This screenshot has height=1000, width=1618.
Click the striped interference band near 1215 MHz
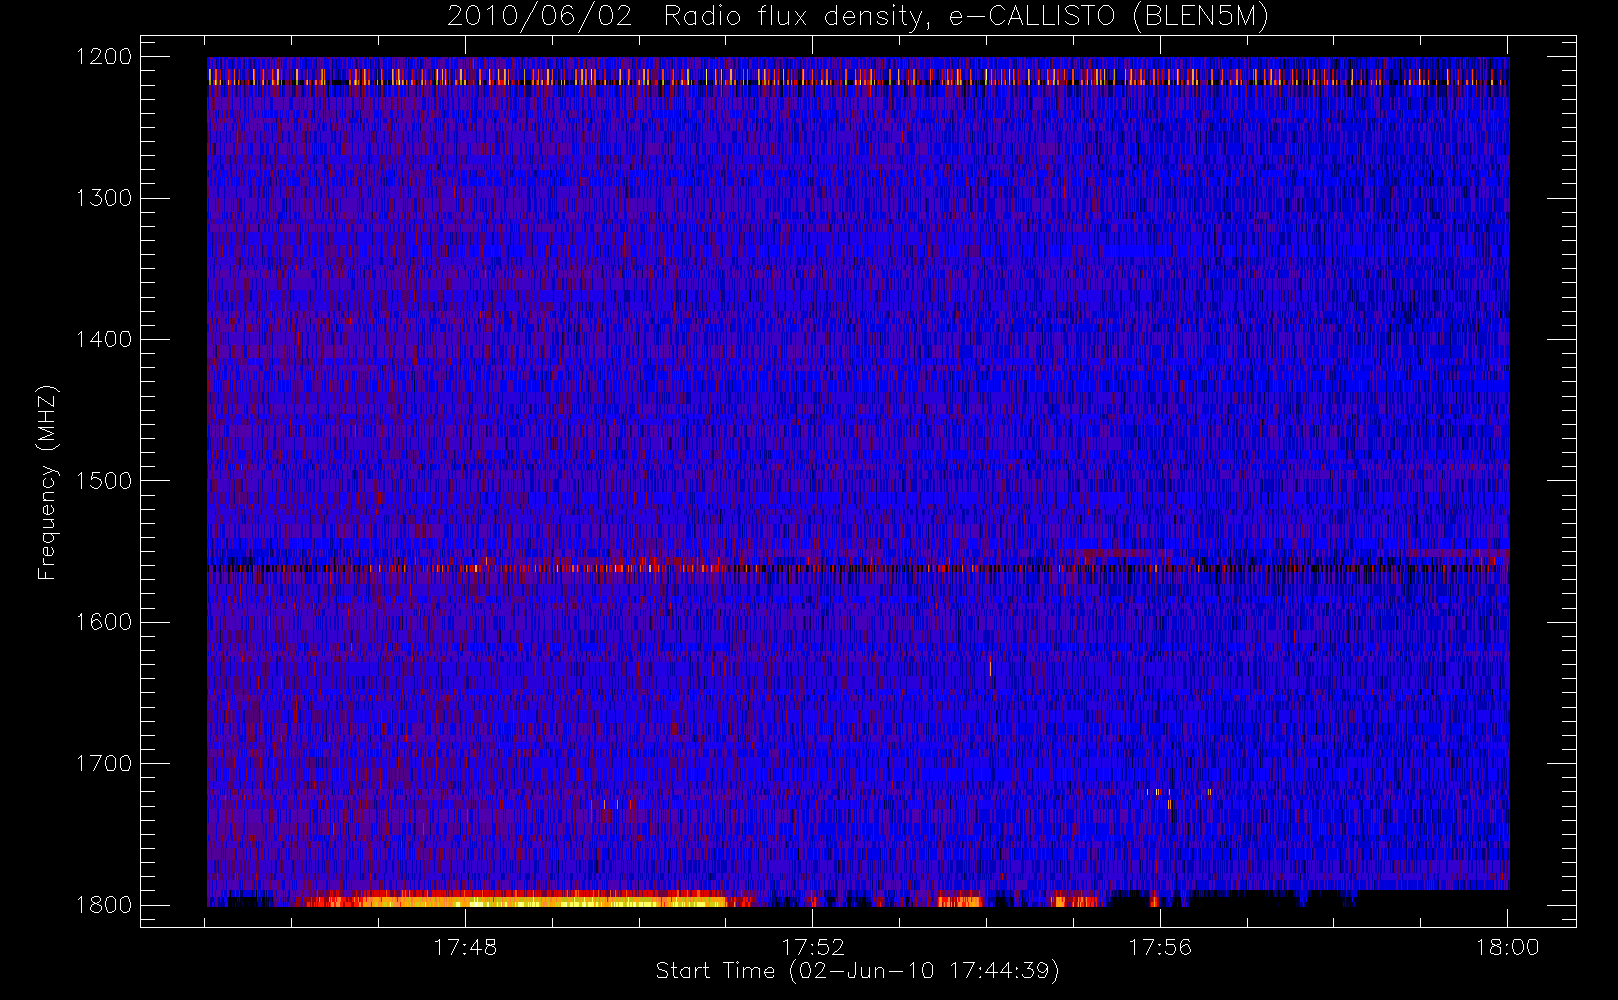(x=858, y=77)
